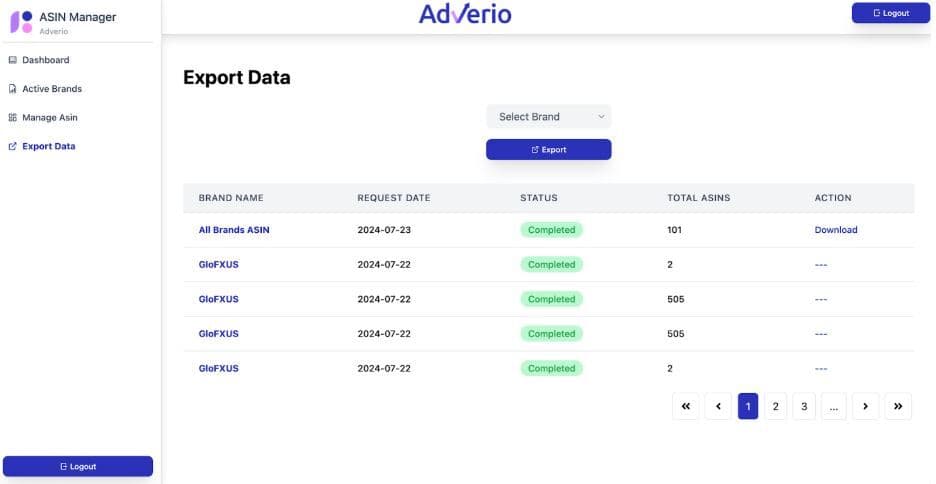Click the Total ASINs column header
The width and height of the screenshot is (936, 484).
(698, 198)
